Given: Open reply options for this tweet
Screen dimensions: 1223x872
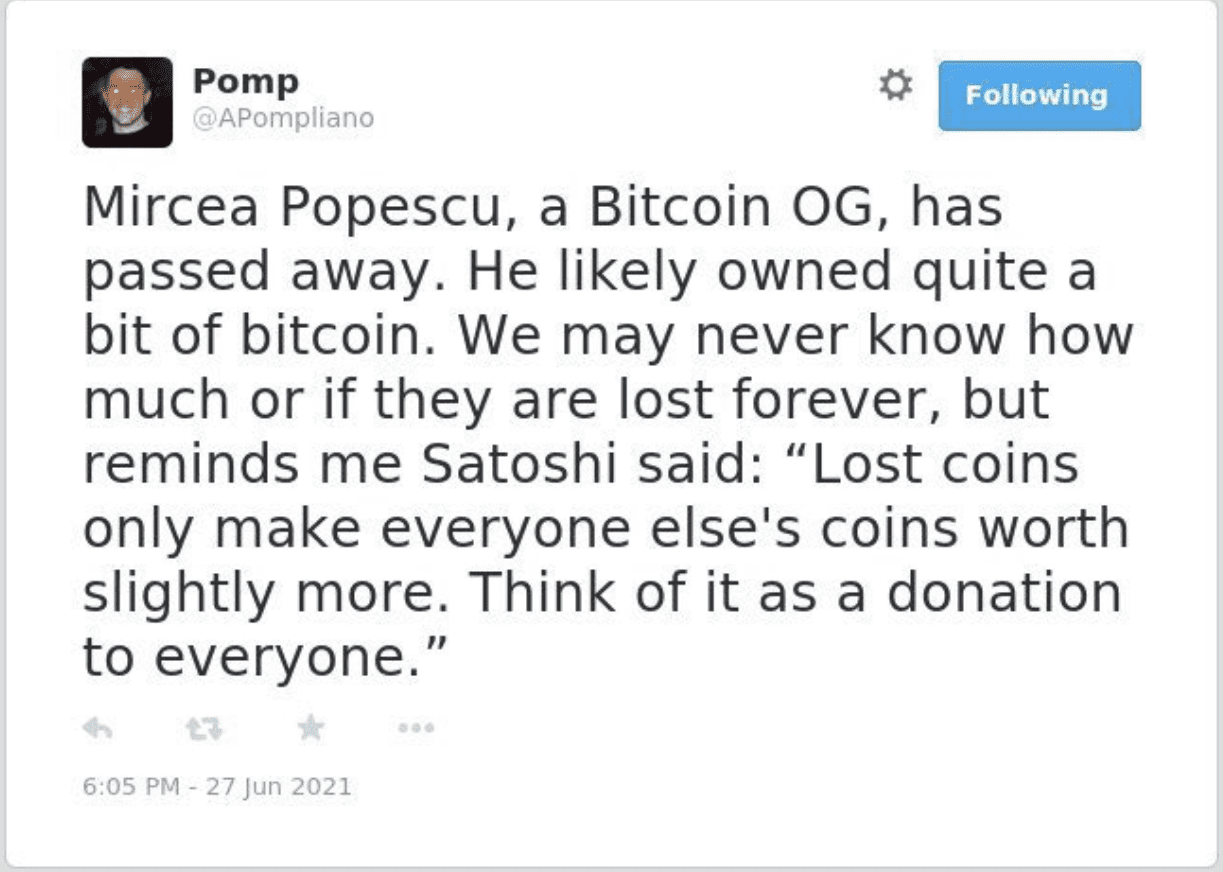Looking at the screenshot, I should [95, 728].
